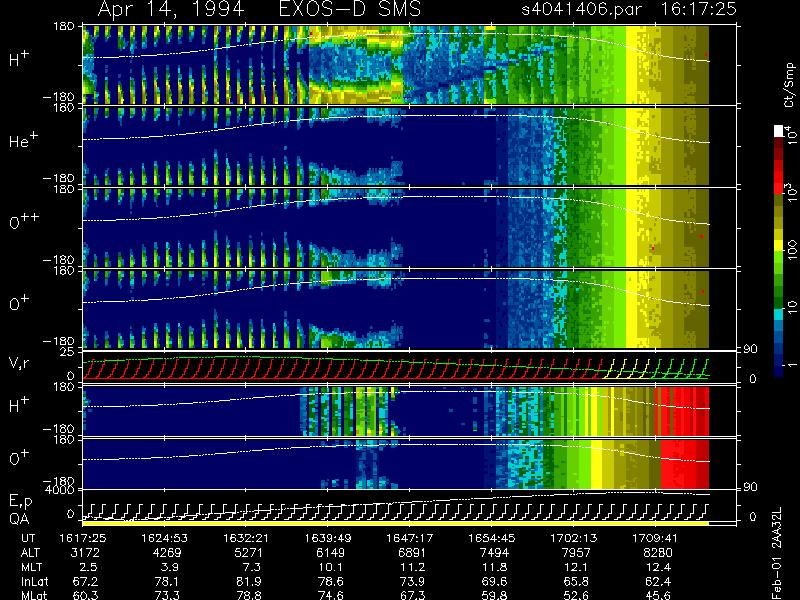Click the MLT value '7.3'
The width and height of the screenshot is (800, 600).
tap(253, 567)
